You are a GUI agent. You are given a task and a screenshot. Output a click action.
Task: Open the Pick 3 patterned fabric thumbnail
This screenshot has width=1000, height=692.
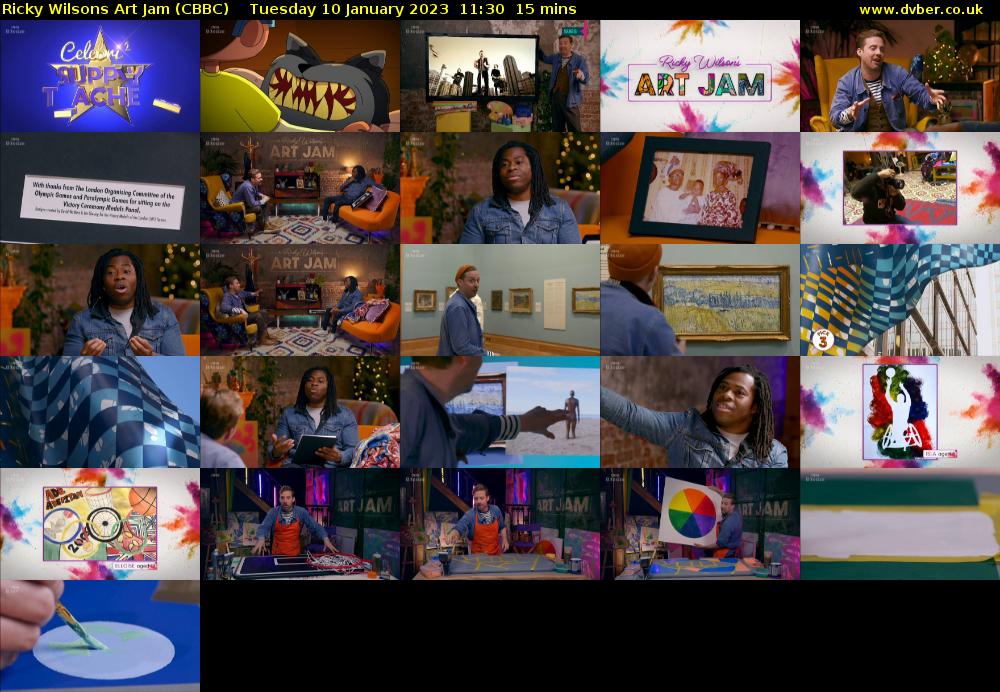(900, 300)
